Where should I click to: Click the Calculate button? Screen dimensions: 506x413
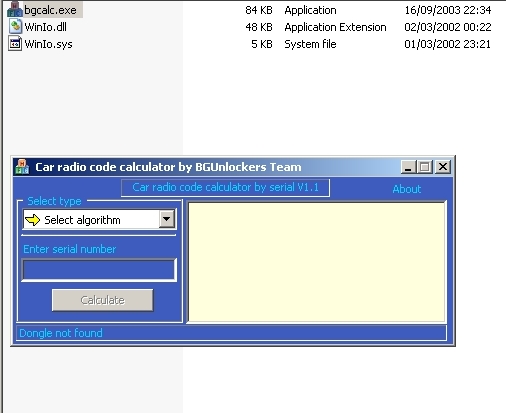[103, 300]
